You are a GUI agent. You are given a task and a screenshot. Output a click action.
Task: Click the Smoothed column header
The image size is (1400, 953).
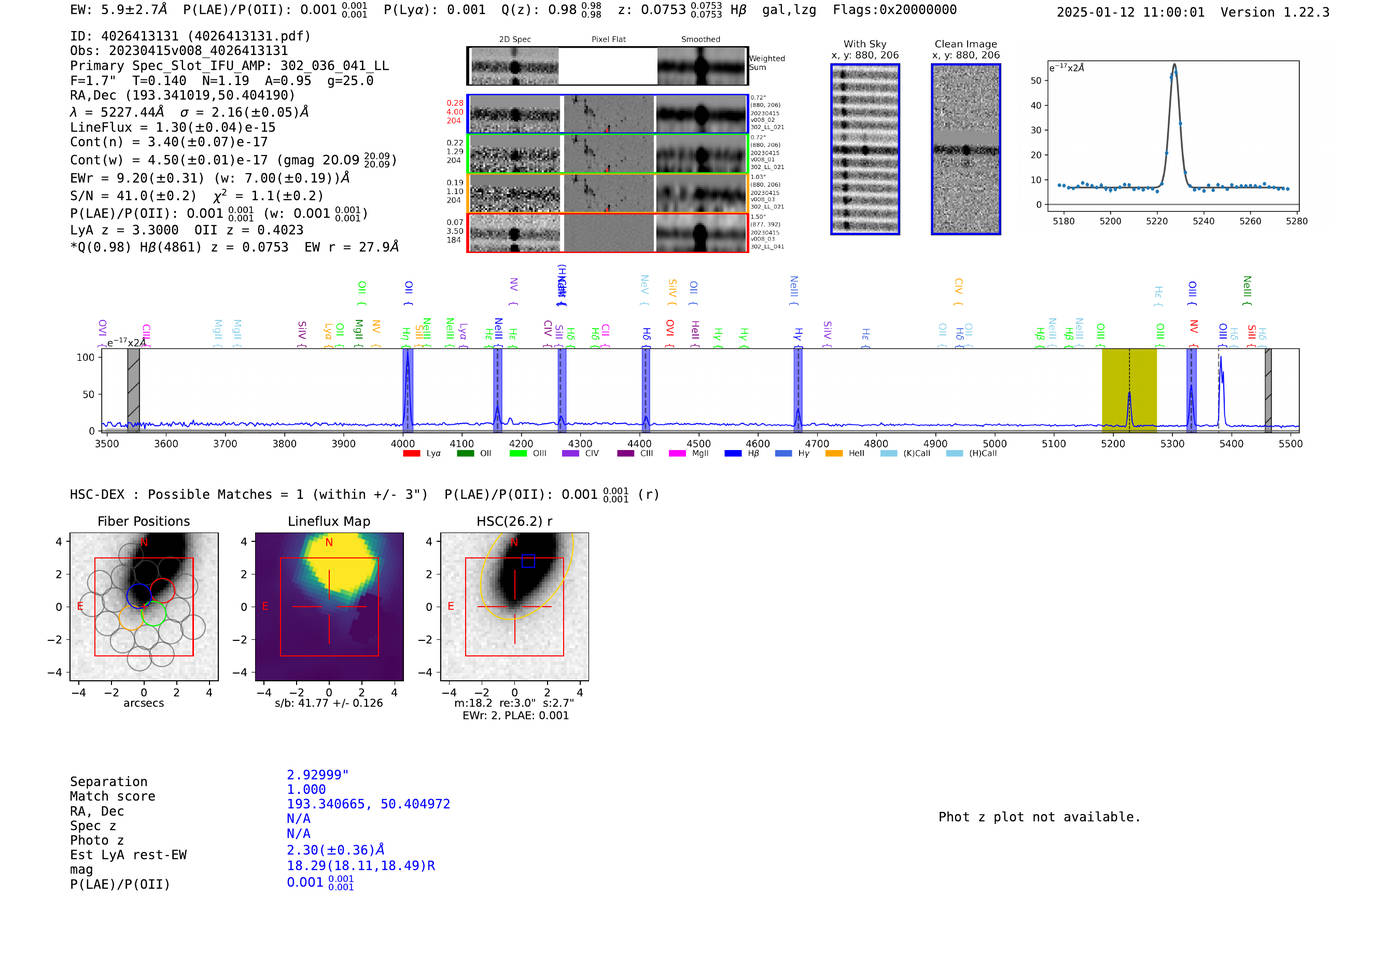click(x=701, y=40)
